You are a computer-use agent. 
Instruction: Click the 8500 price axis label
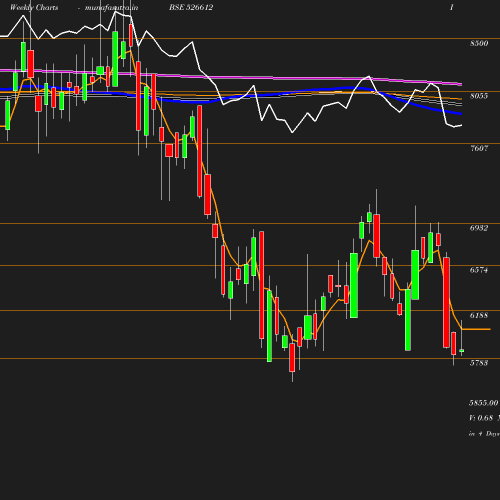[x=479, y=43]
